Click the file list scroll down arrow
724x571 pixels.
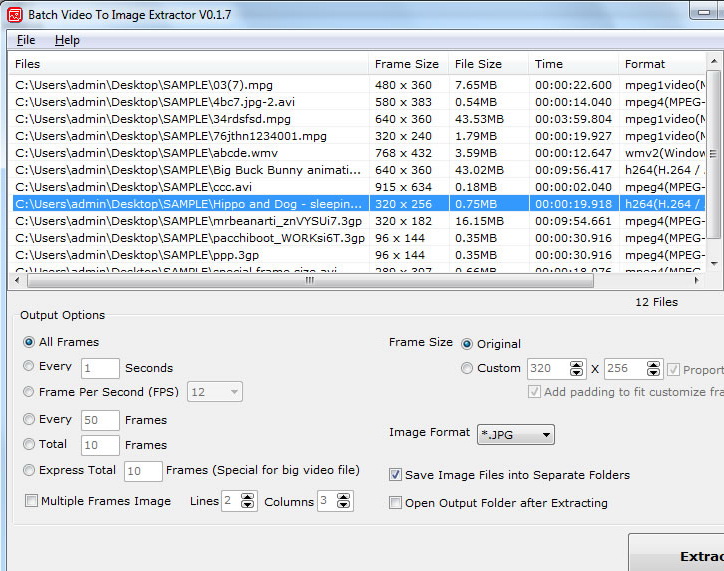click(714, 263)
